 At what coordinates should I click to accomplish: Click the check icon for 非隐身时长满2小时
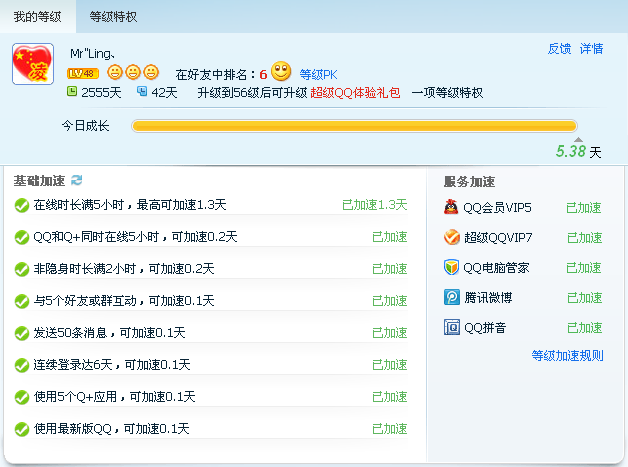point(22,270)
